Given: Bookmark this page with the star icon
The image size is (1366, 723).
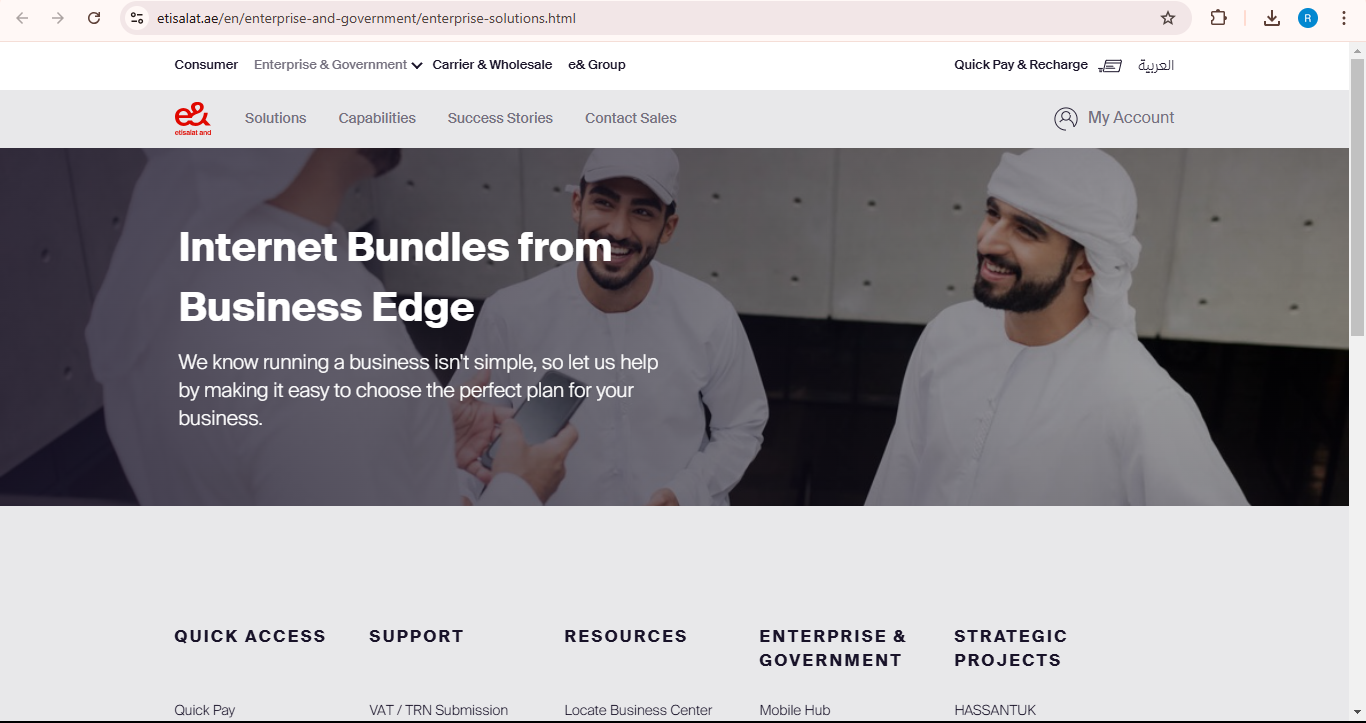Looking at the screenshot, I should pos(1168,18).
